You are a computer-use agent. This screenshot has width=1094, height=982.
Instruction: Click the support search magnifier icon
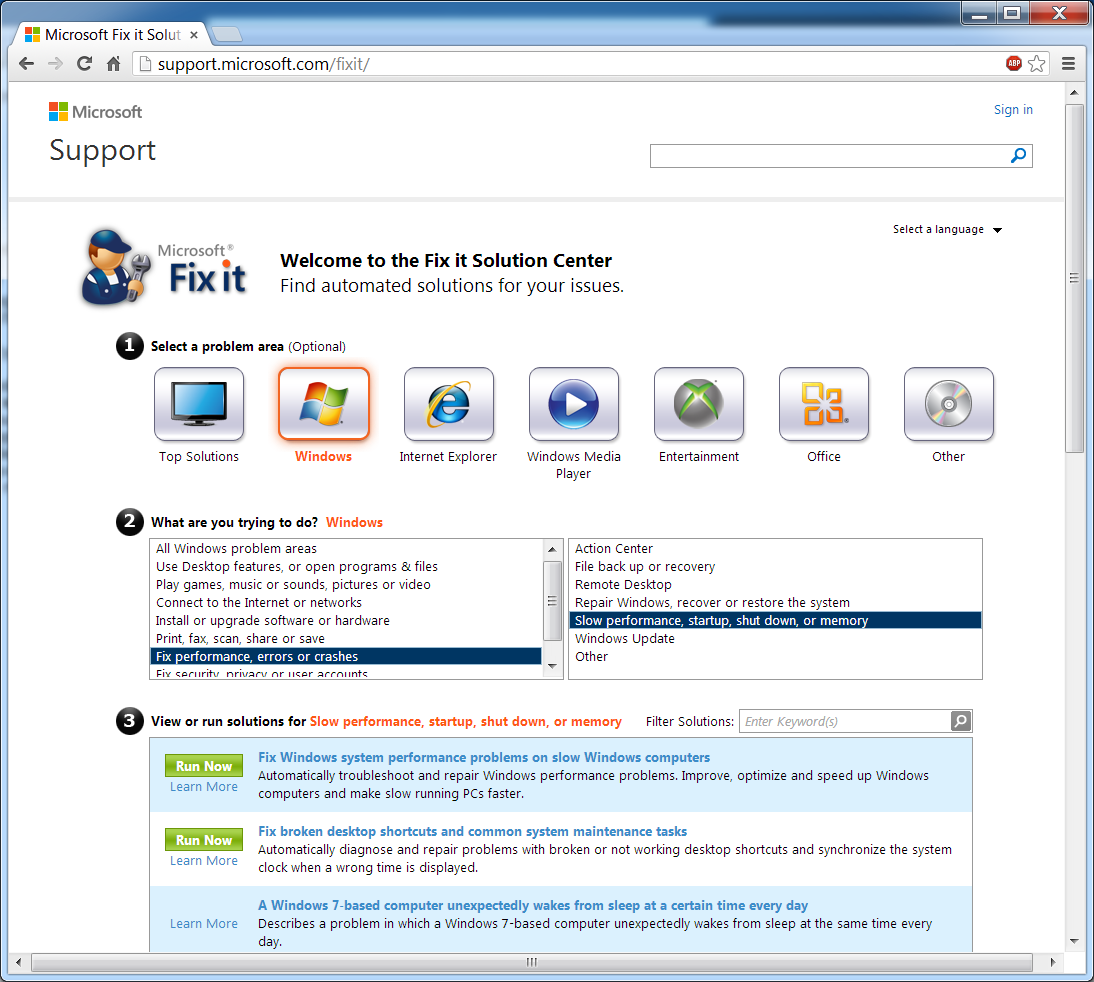coord(1018,156)
